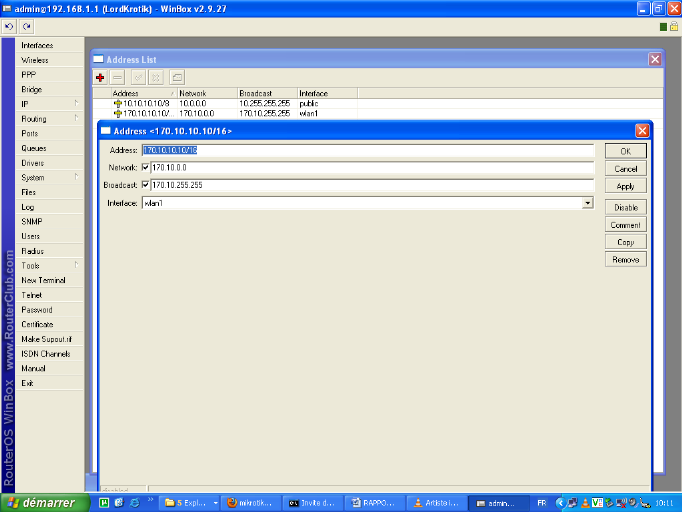Sort by the Broadcast column header
Viewport: 682px width, 512px height.
pyautogui.click(x=267, y=93)
